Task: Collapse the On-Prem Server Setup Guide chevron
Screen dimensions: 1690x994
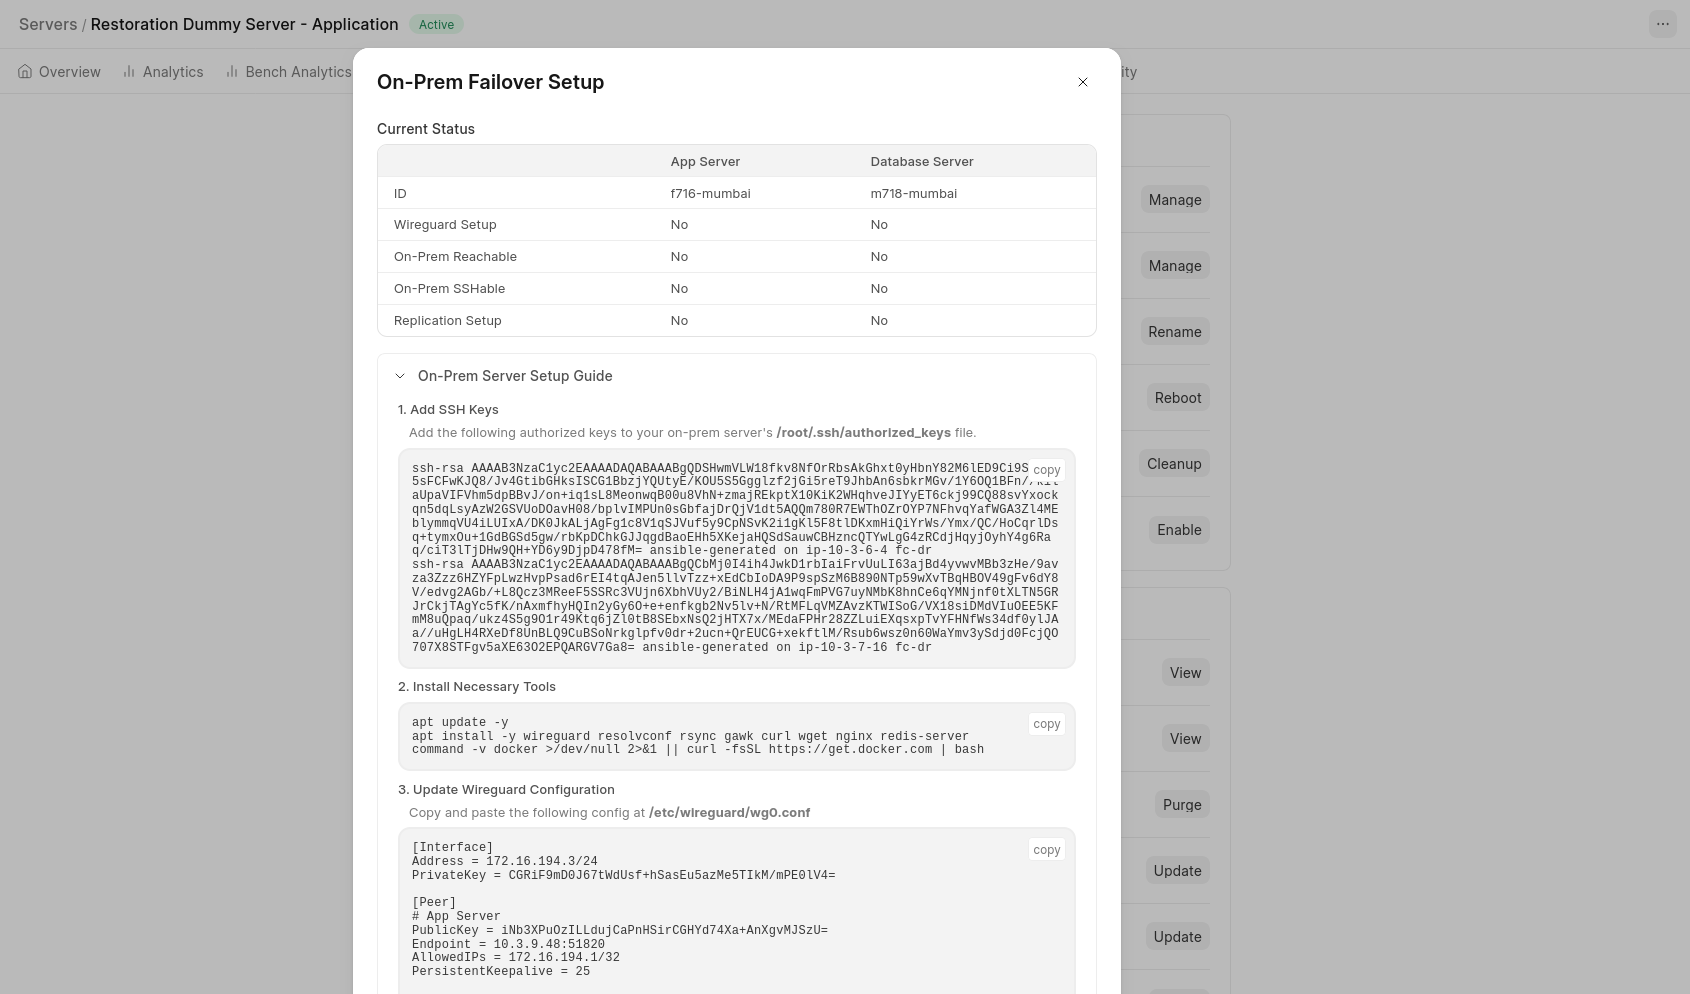Action: point(400,376)
